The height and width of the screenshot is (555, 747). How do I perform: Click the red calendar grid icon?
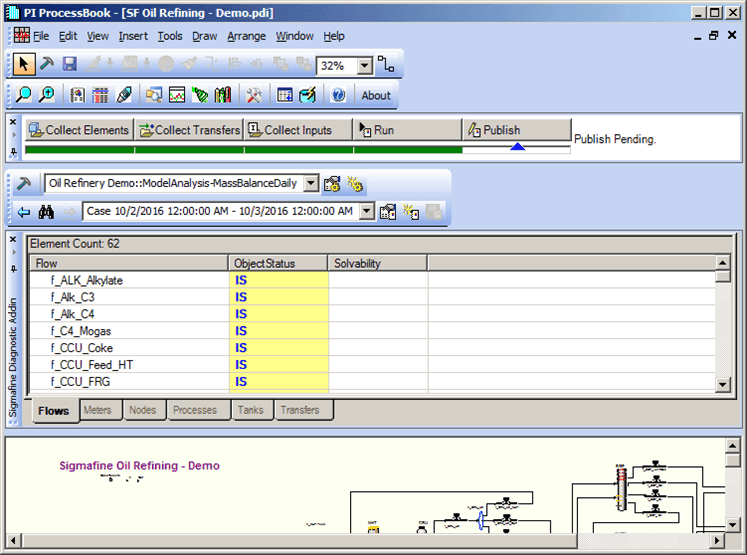point(100,95)
